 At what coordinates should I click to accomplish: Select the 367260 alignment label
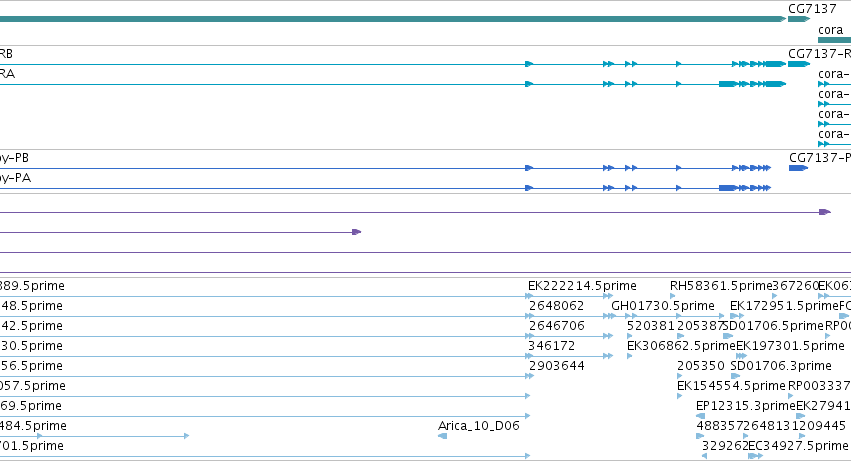(x=795, y=286)
